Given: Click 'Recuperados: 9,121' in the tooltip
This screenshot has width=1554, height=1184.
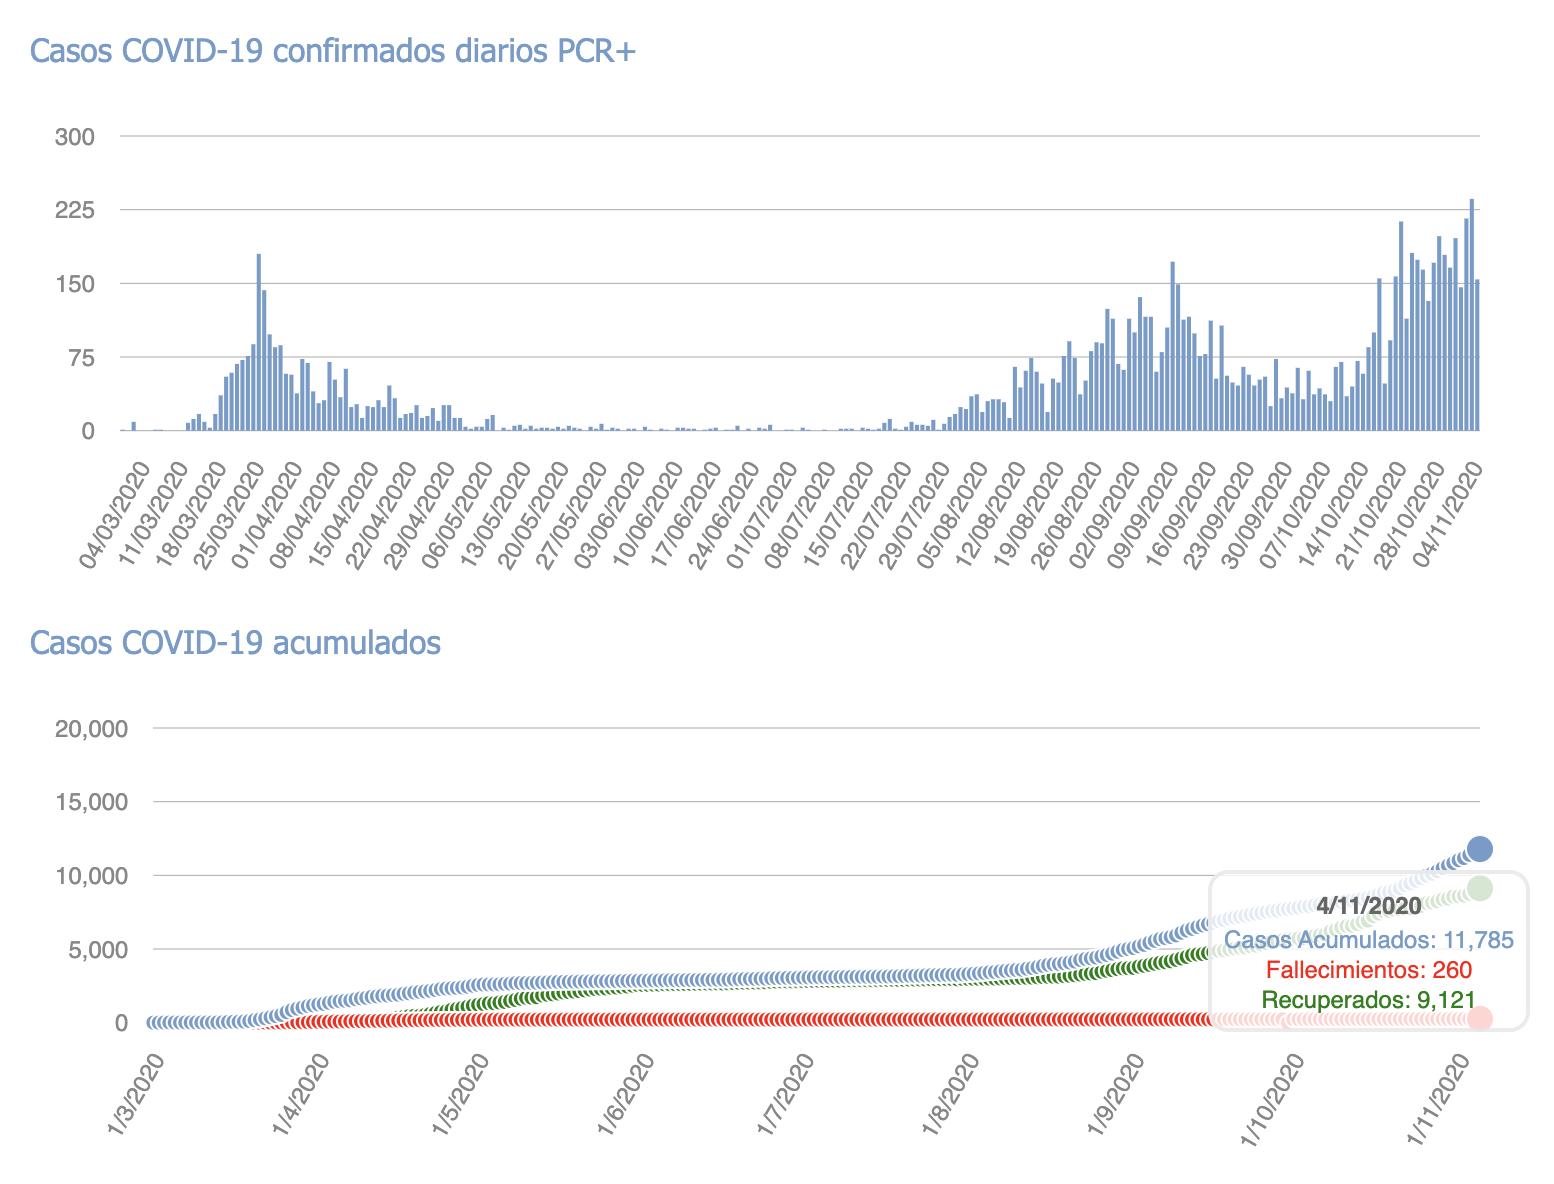Looking at the screenshot, I should point(1368,999).
